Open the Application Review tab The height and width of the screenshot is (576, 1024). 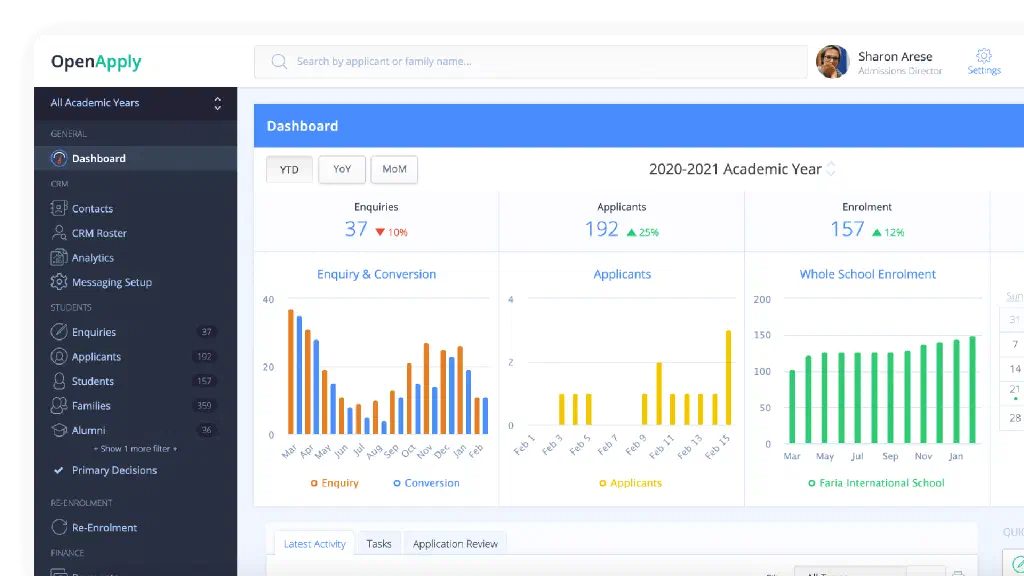(x=455, y=543)
